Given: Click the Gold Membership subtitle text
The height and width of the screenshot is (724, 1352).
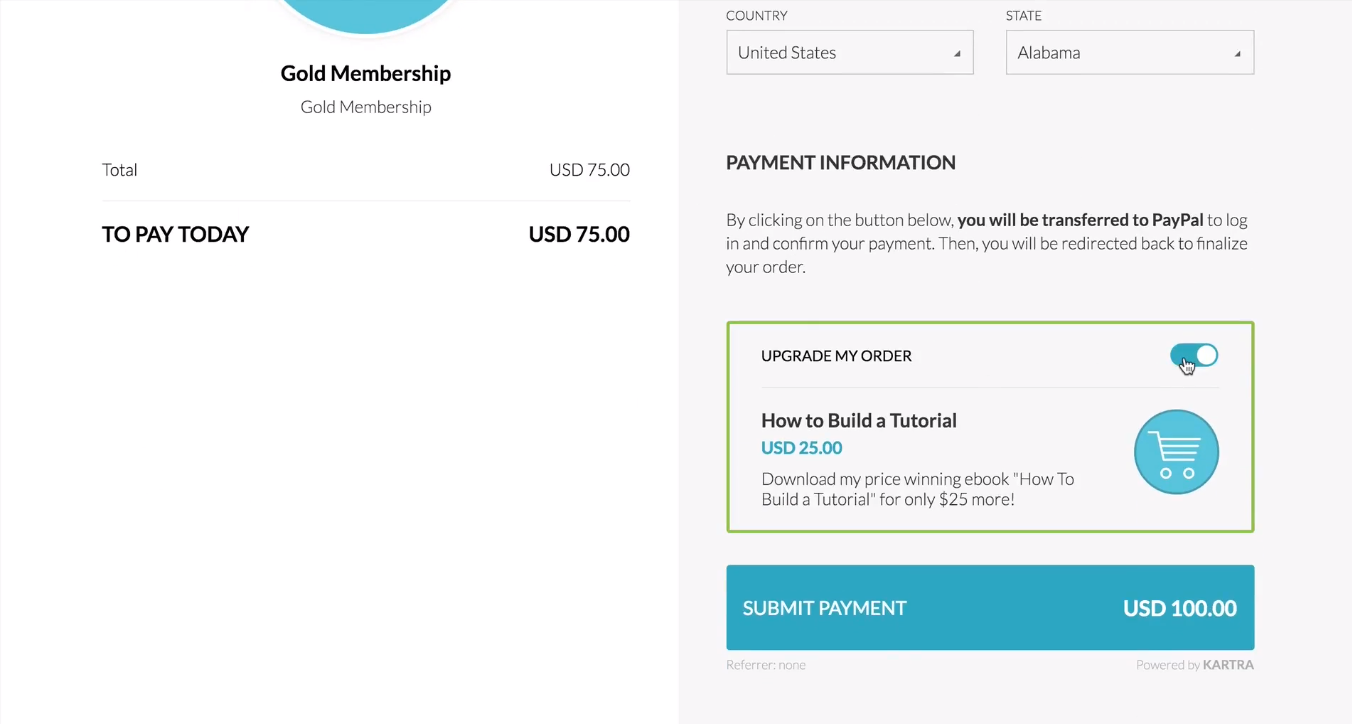Looking at the screenshot, I should coord(365,107).
